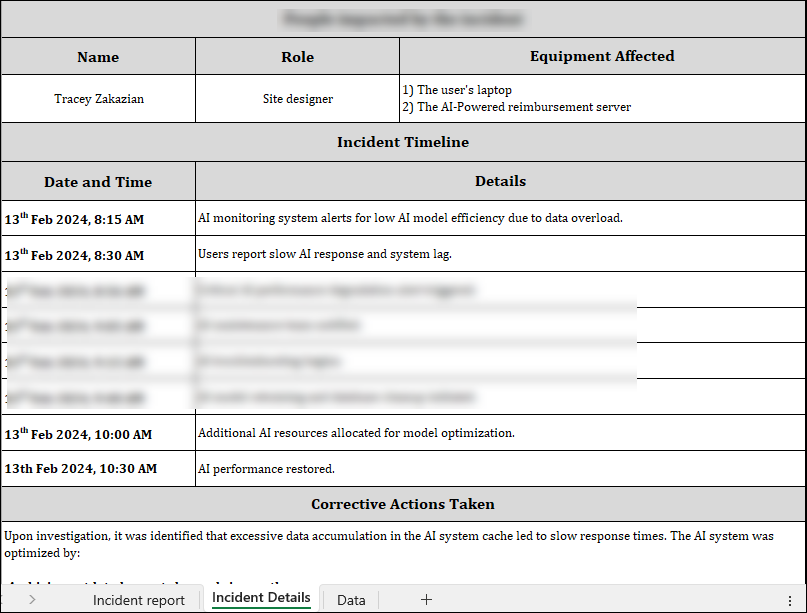Switch to the Incident report sheet tab

[139, 600]
